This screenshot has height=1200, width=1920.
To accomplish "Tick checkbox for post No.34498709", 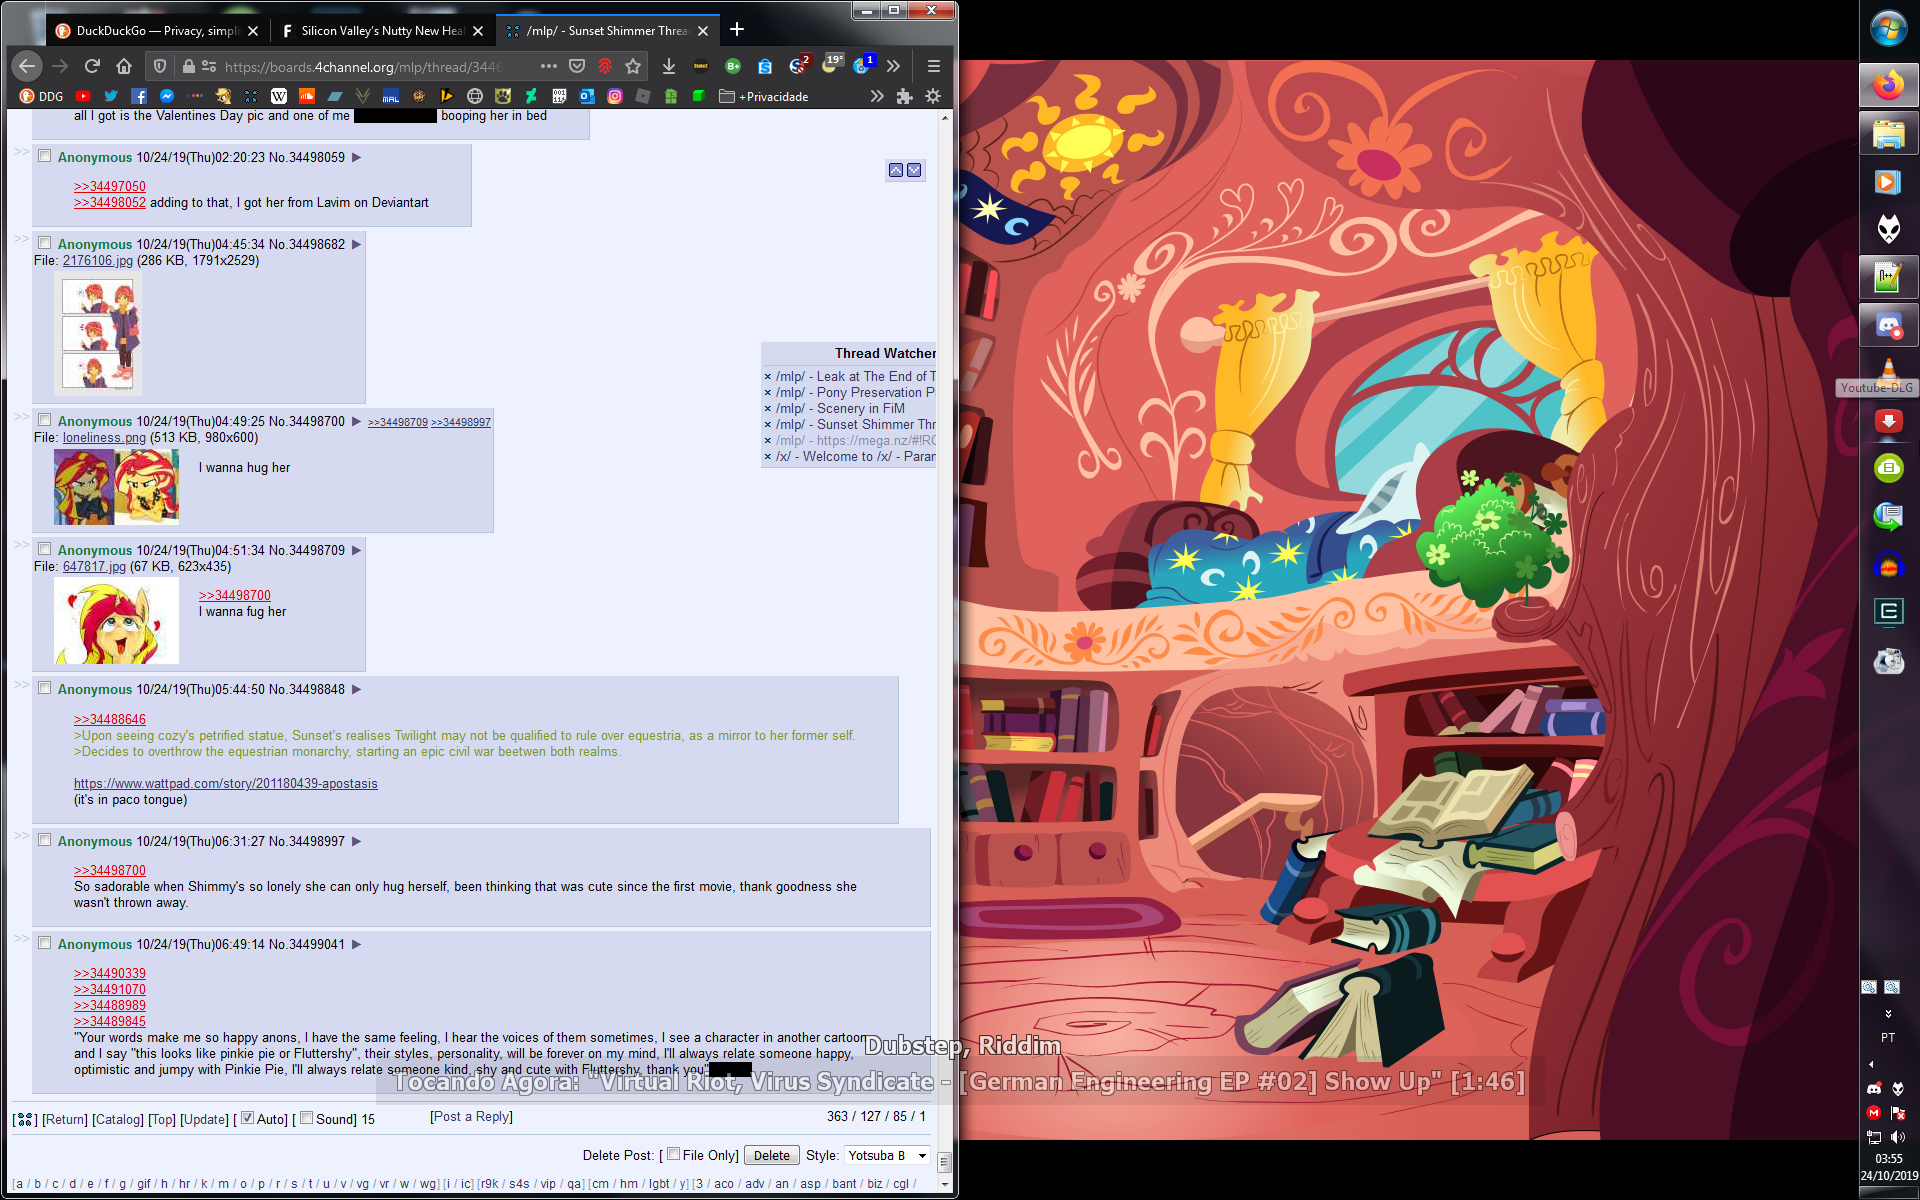I will 44,549.
